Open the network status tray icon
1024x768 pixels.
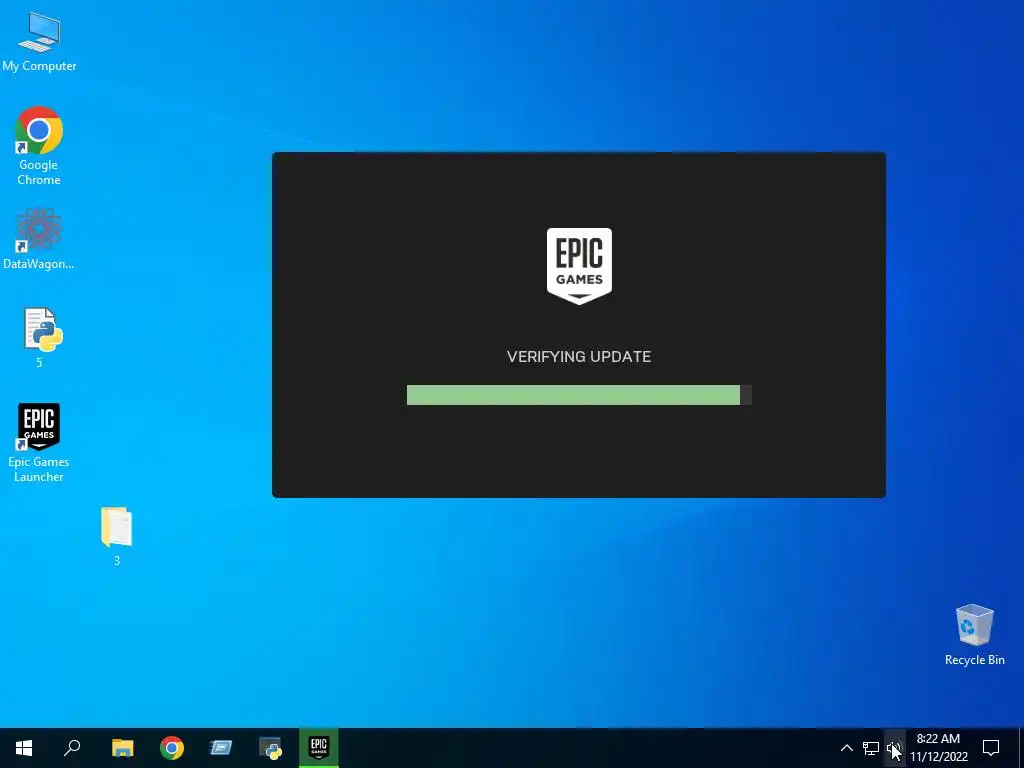pyautogui.click(x=871, y=748)
